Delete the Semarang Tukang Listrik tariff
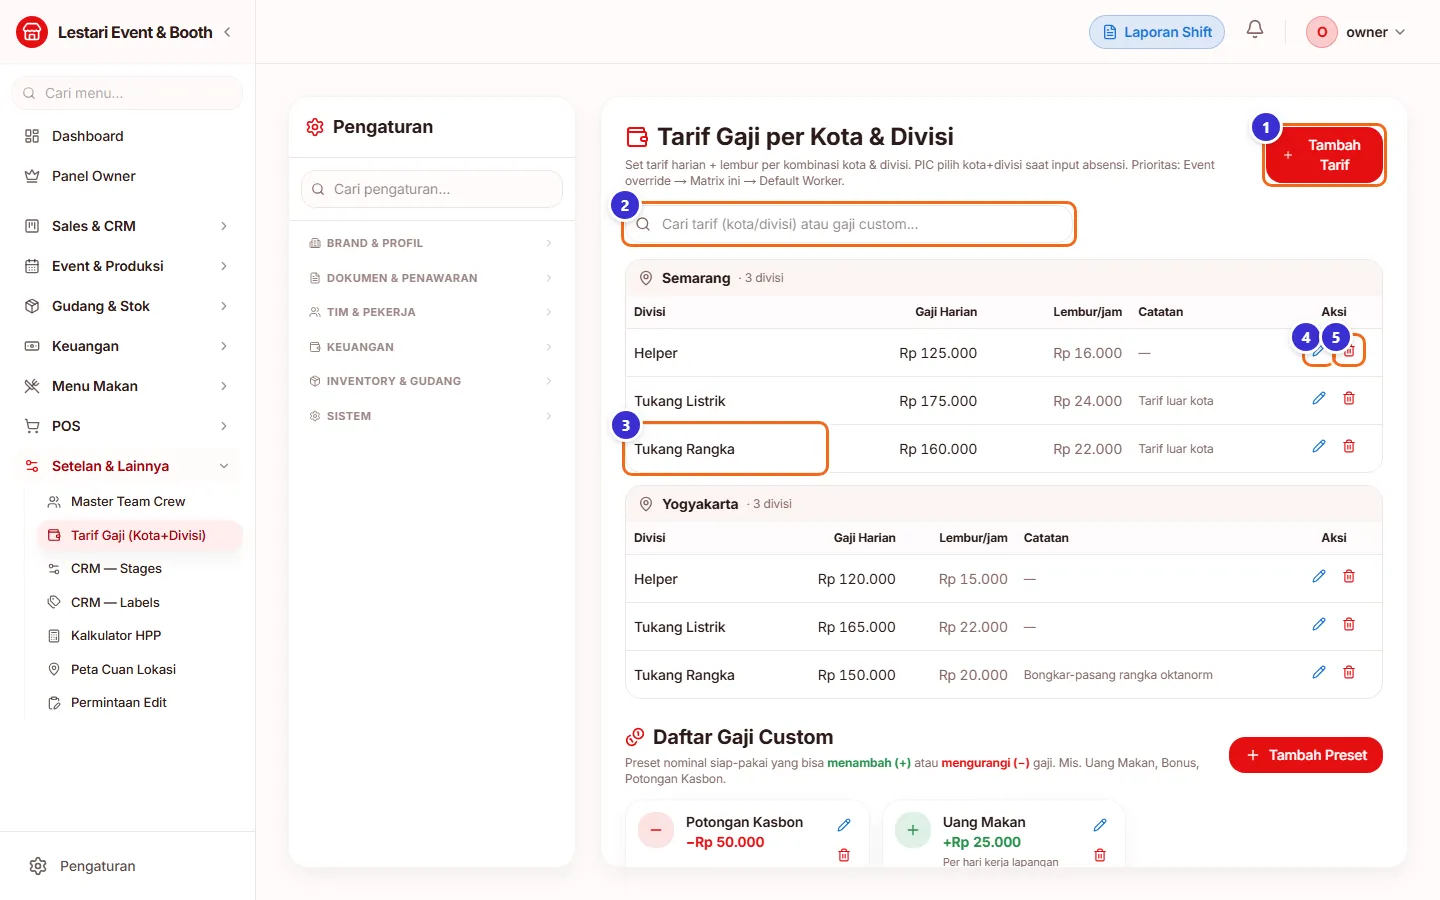 point(1349,398)
